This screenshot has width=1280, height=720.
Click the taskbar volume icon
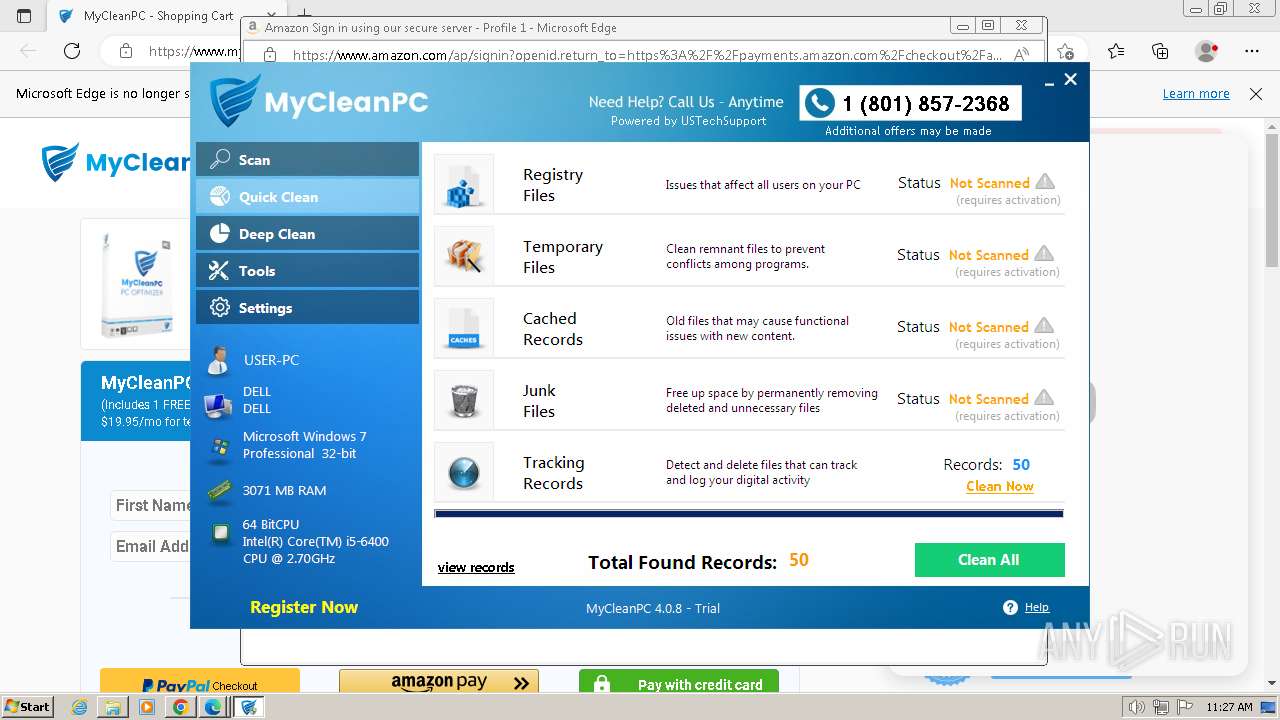[1136, 707]
